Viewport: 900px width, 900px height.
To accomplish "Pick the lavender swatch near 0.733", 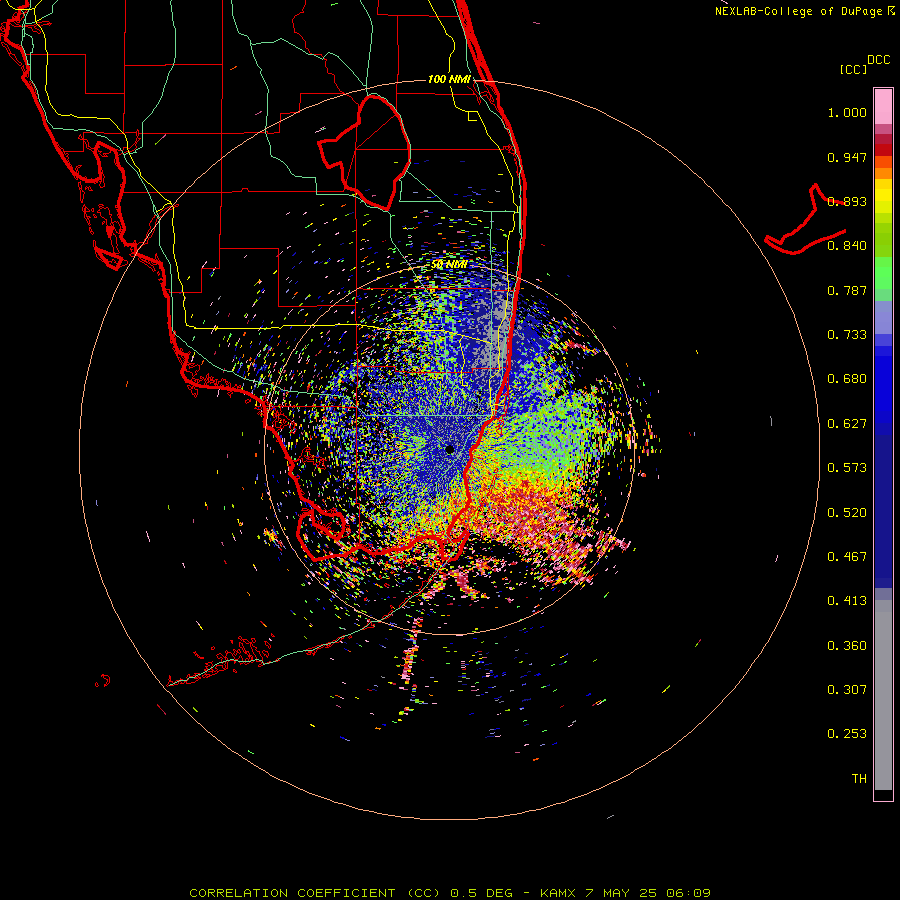I will click(x=883, y=317).
